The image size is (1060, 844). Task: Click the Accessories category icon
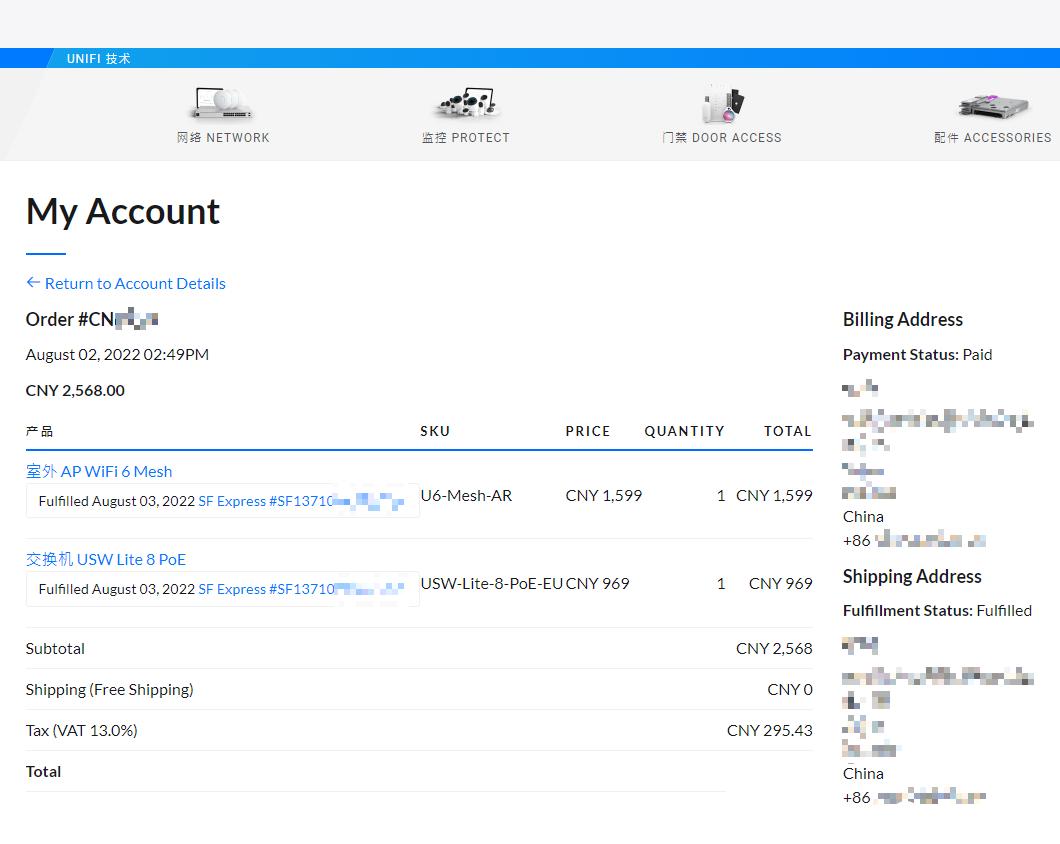click(993, 105)
